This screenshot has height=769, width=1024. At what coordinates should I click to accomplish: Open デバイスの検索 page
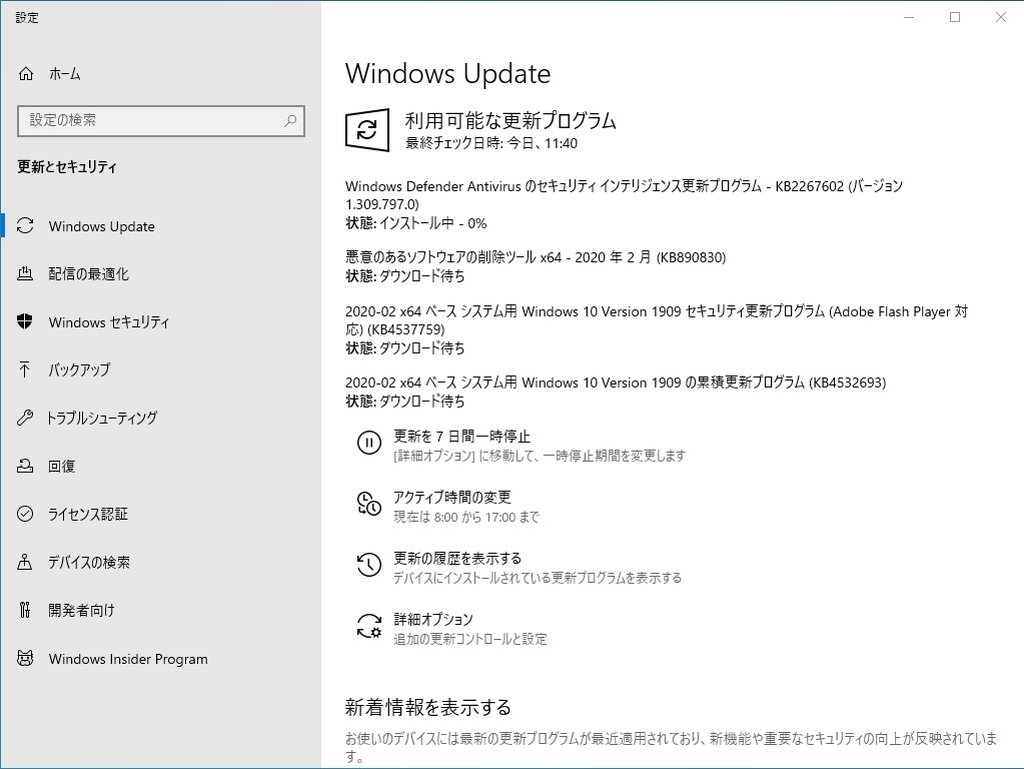coord(161,562)
